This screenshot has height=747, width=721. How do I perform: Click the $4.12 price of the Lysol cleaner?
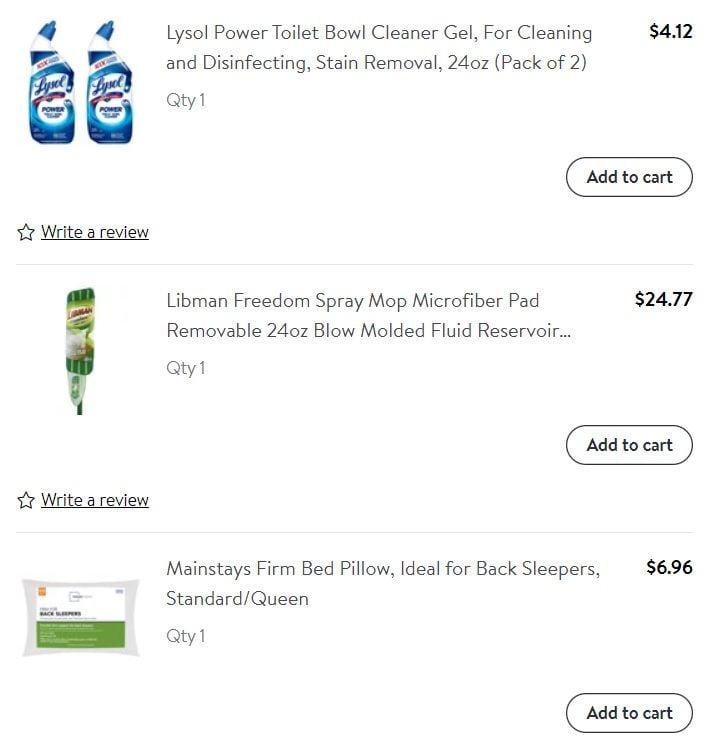[x=670, y=31]
